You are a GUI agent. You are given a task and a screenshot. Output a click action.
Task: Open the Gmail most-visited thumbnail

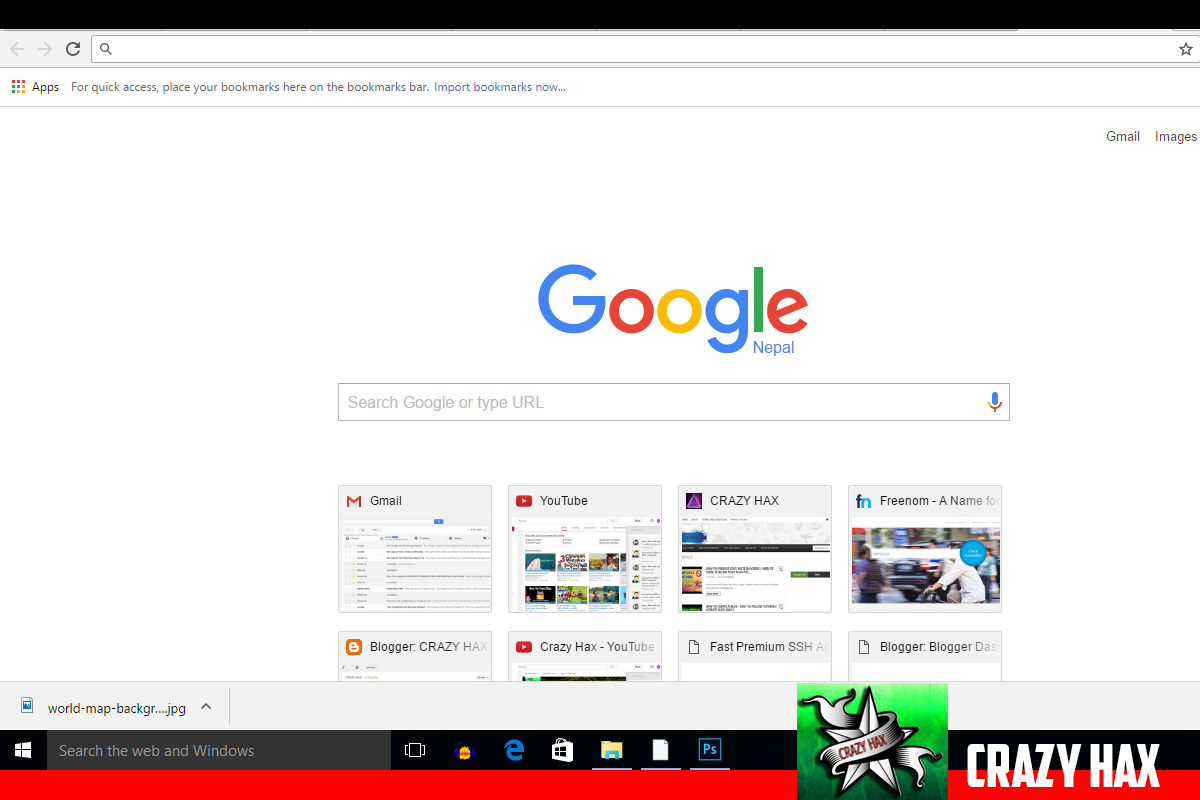point(415,549)
